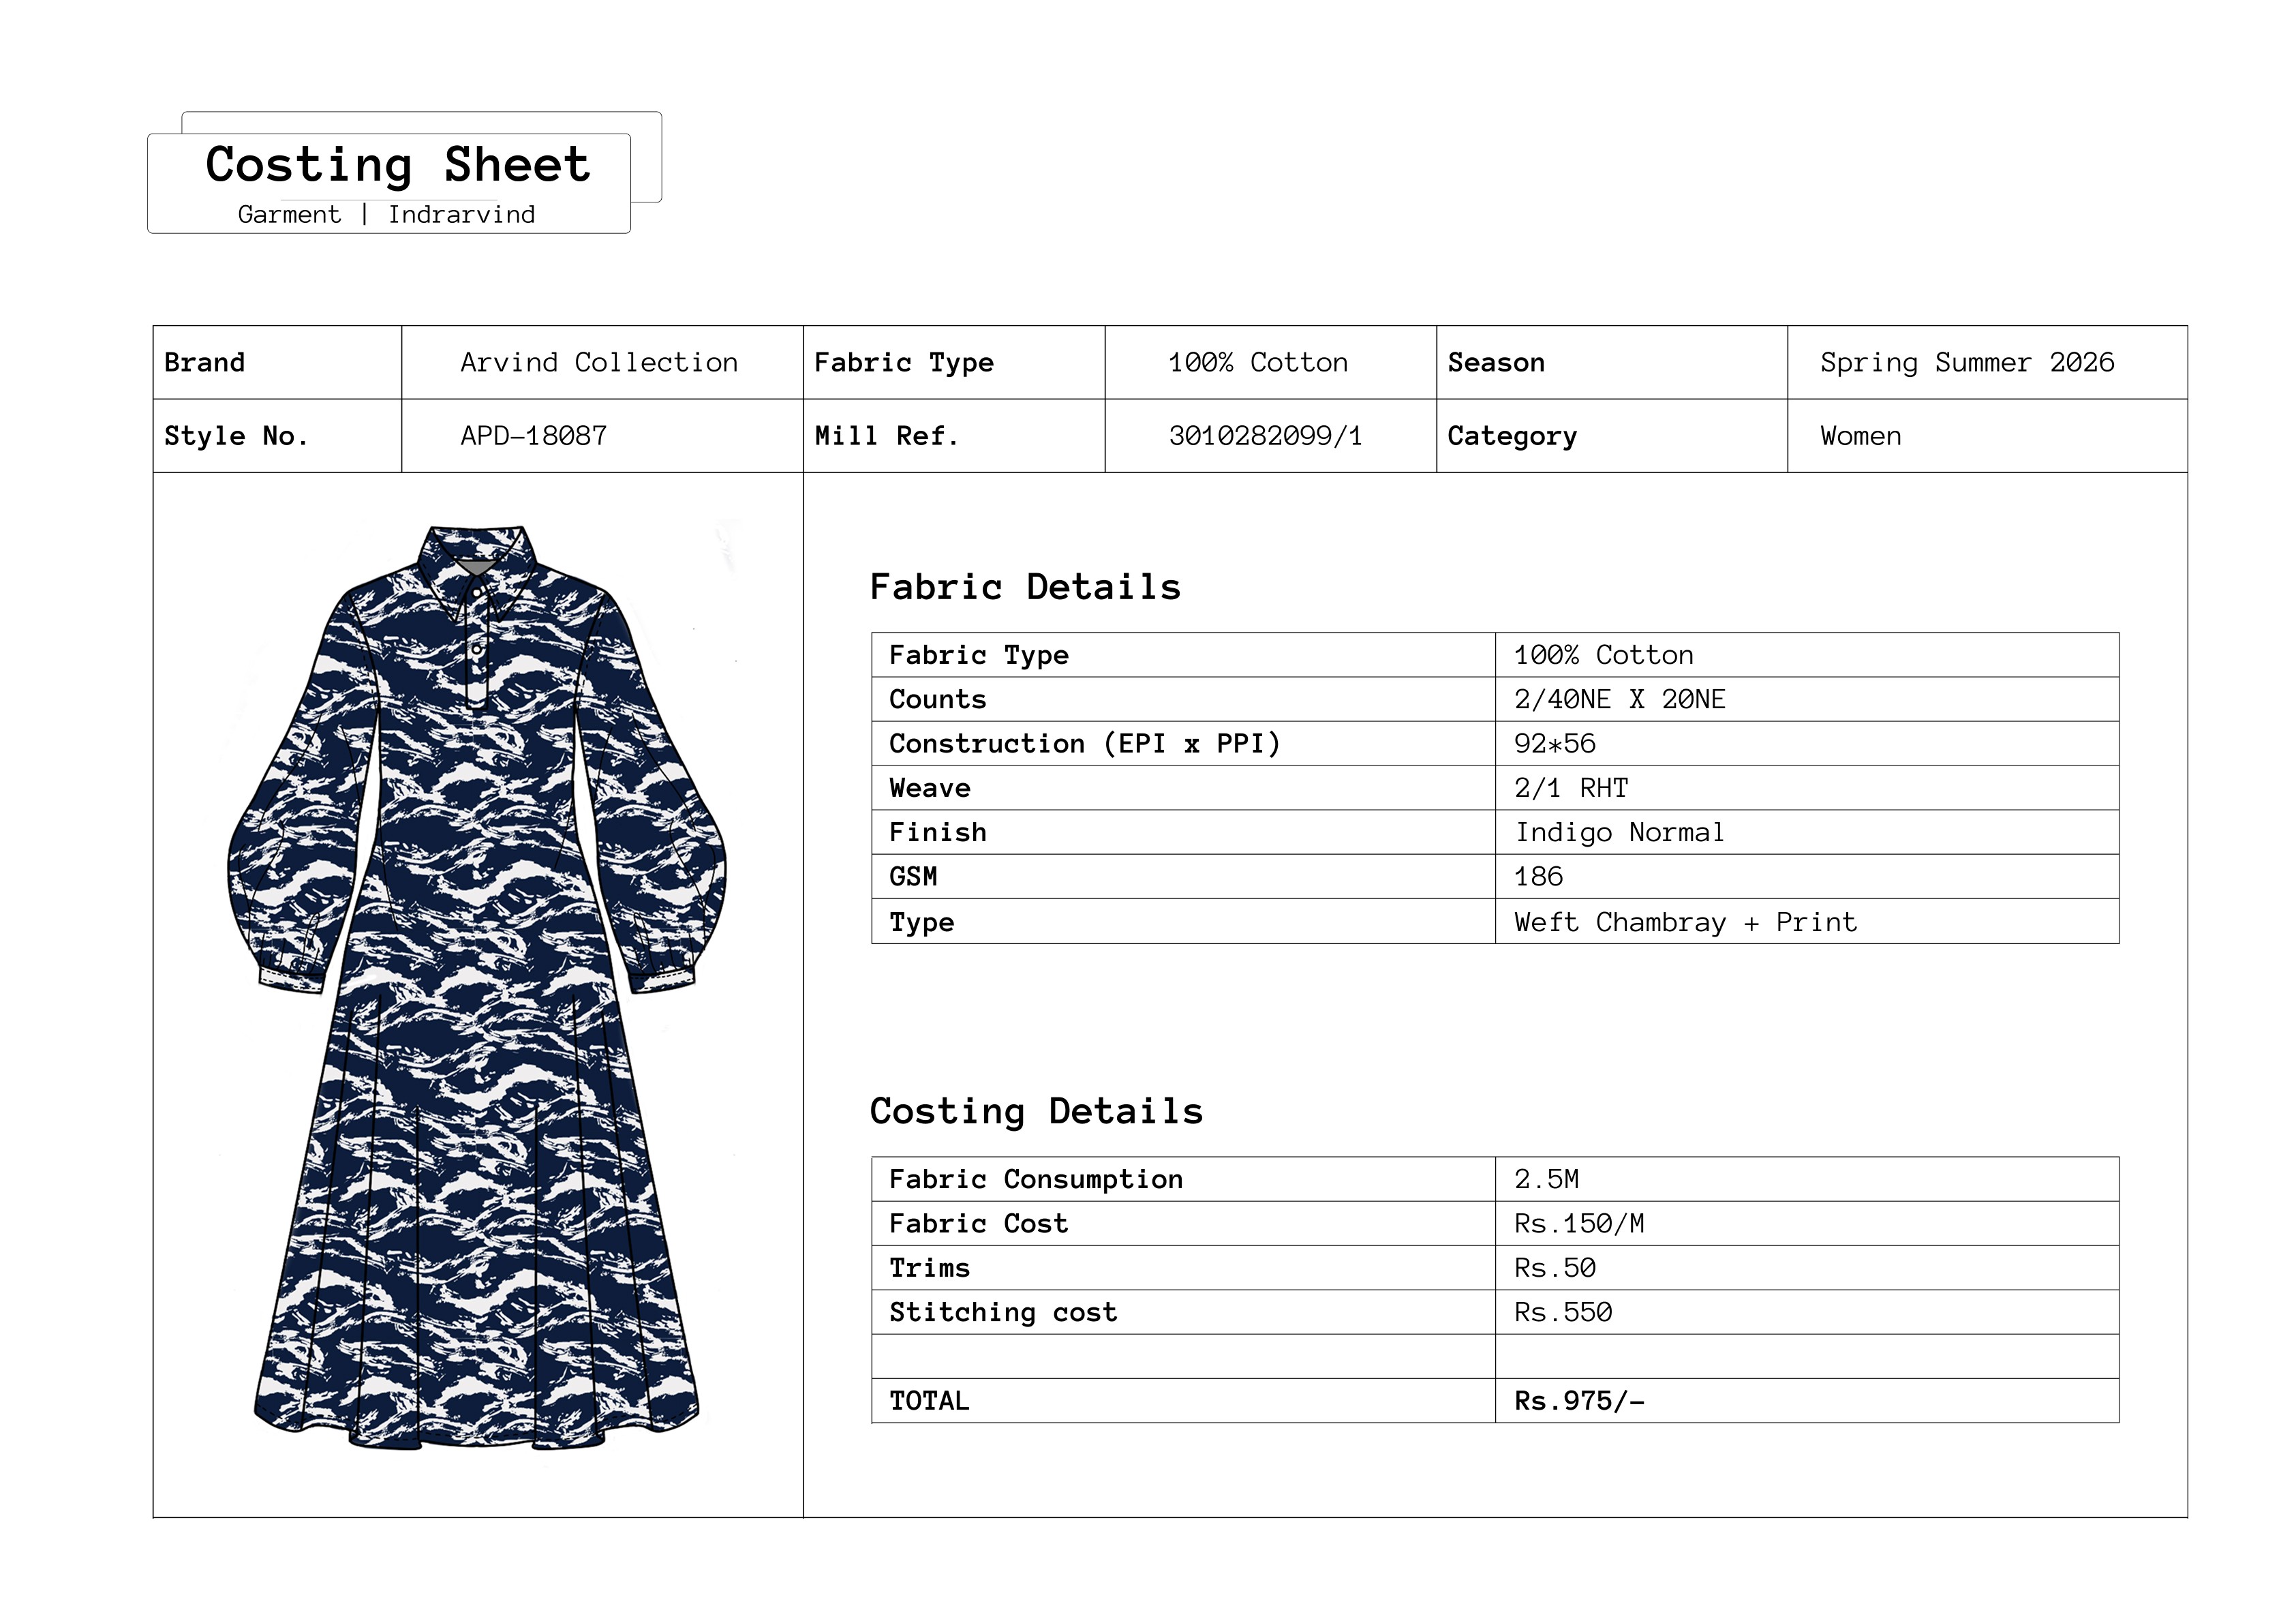
Task: Select the dress illustration thumbnail
Action: (x=477, y=987)
